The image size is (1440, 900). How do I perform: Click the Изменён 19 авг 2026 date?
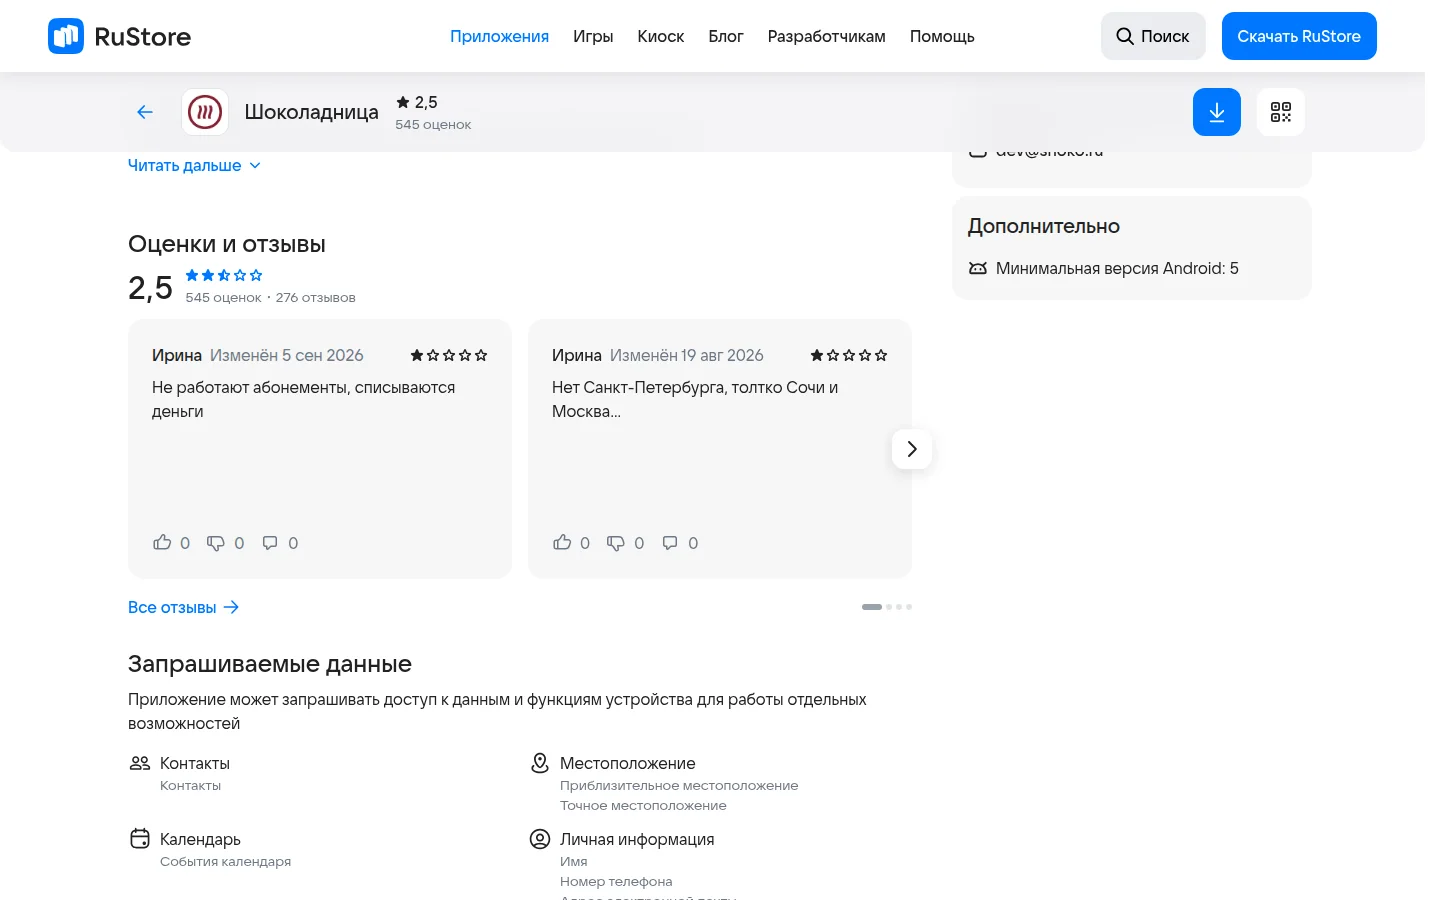(x=687, y=355)
